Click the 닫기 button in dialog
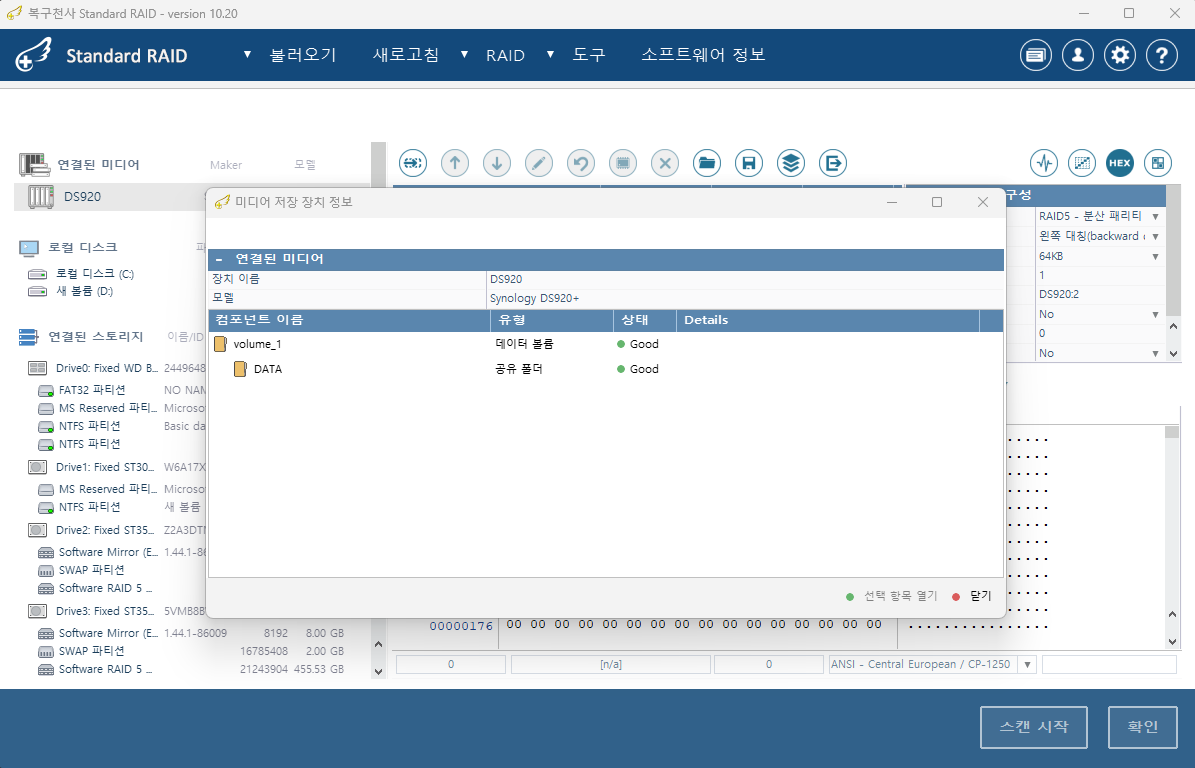 pyautogui.click(x=972, y=596)
